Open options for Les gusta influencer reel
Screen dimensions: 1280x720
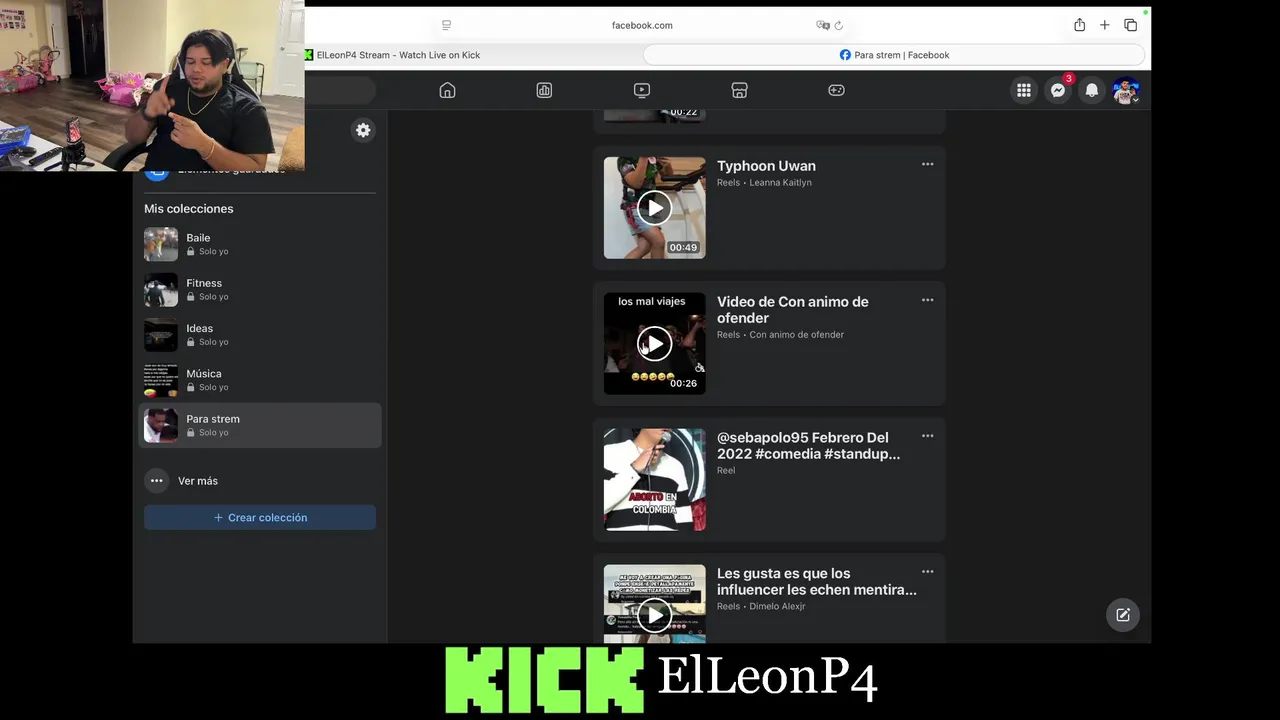927,572
